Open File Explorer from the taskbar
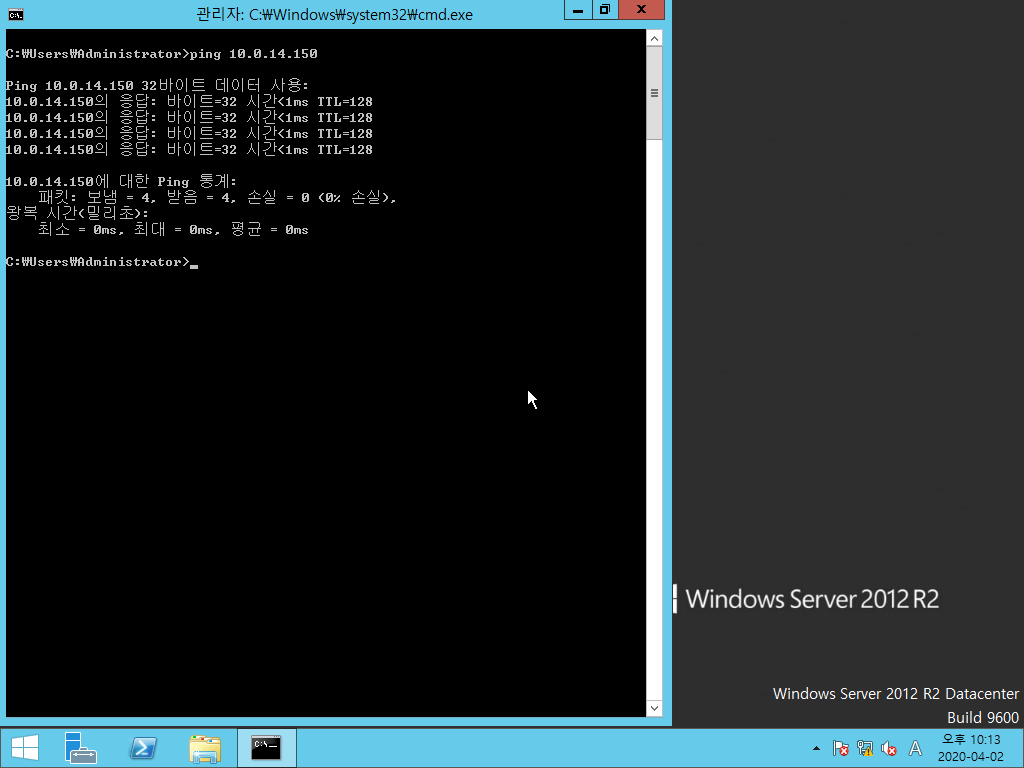Image resolution: width=1024 pixels, height=768 pixels. (x=205, y=748)
